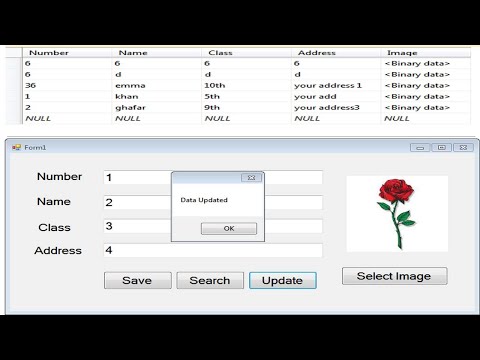The height and width of the screenshot is (360, 480).
Task: Select the 'your address 1' cell
Action: click(x=336, y=85)
